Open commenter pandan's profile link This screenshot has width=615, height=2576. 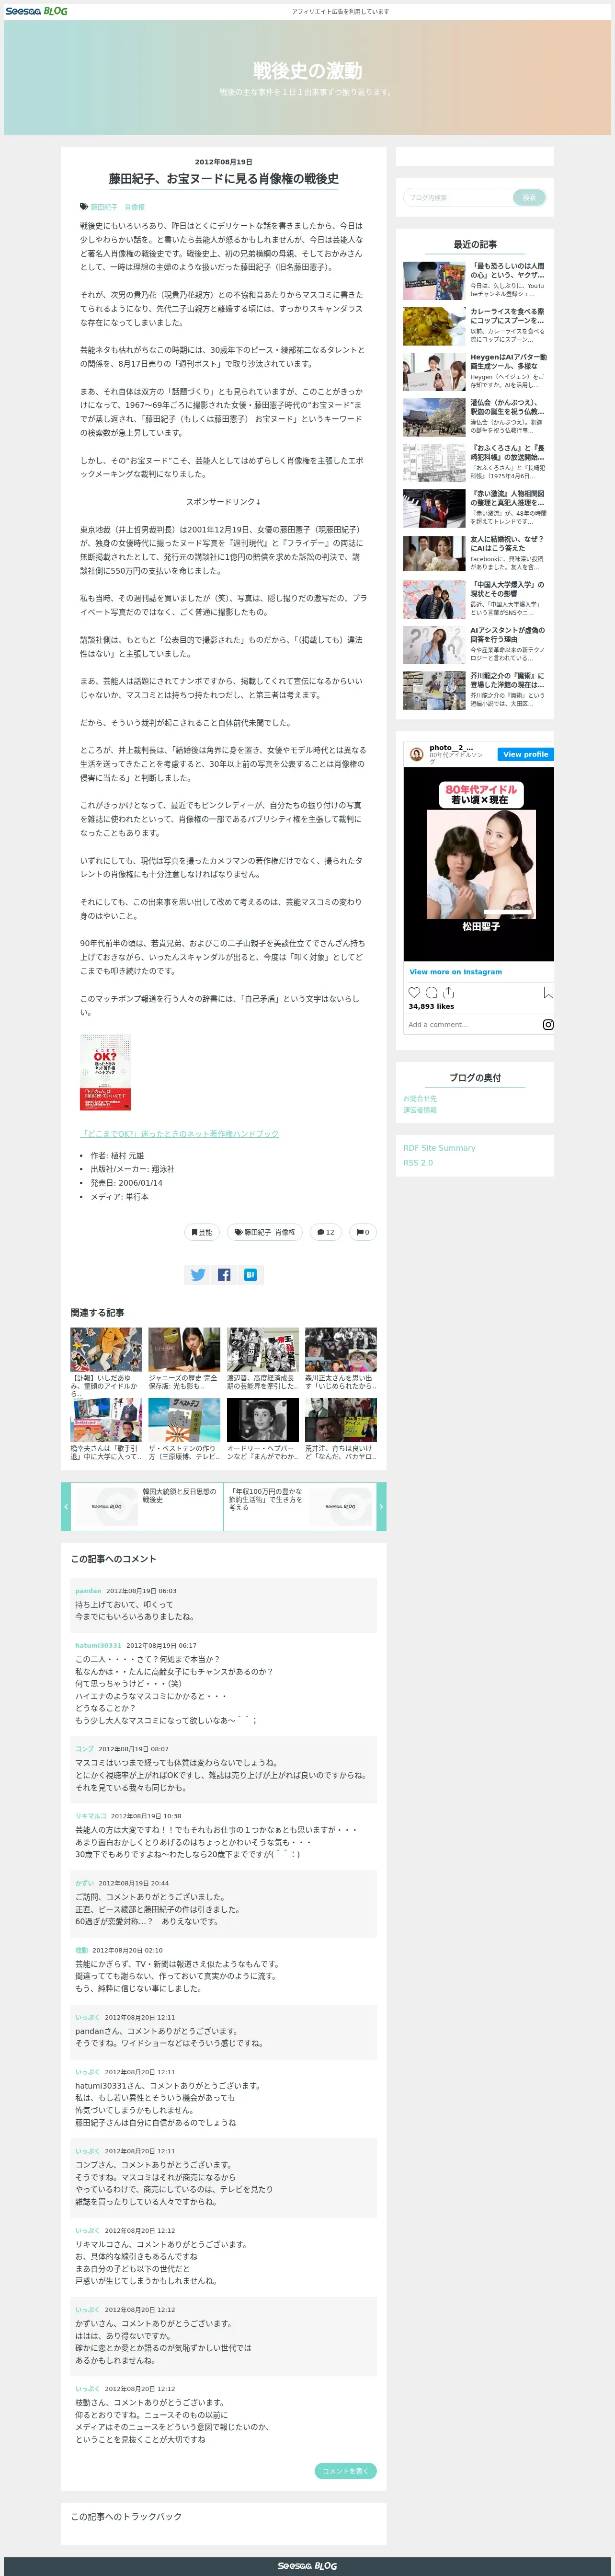coord(88,1590)
